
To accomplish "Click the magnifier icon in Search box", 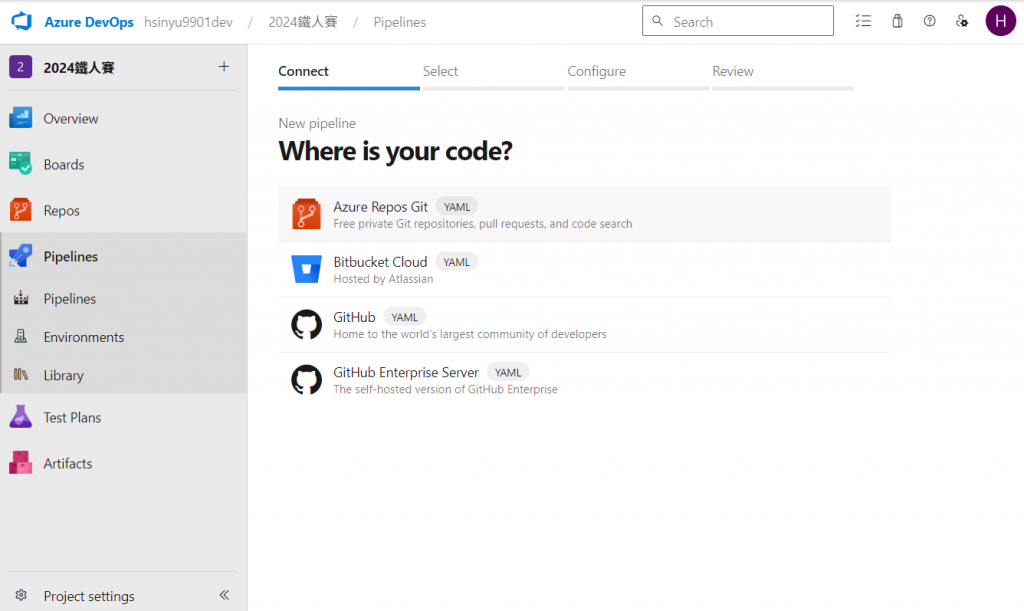I will [x=658, y=21].
